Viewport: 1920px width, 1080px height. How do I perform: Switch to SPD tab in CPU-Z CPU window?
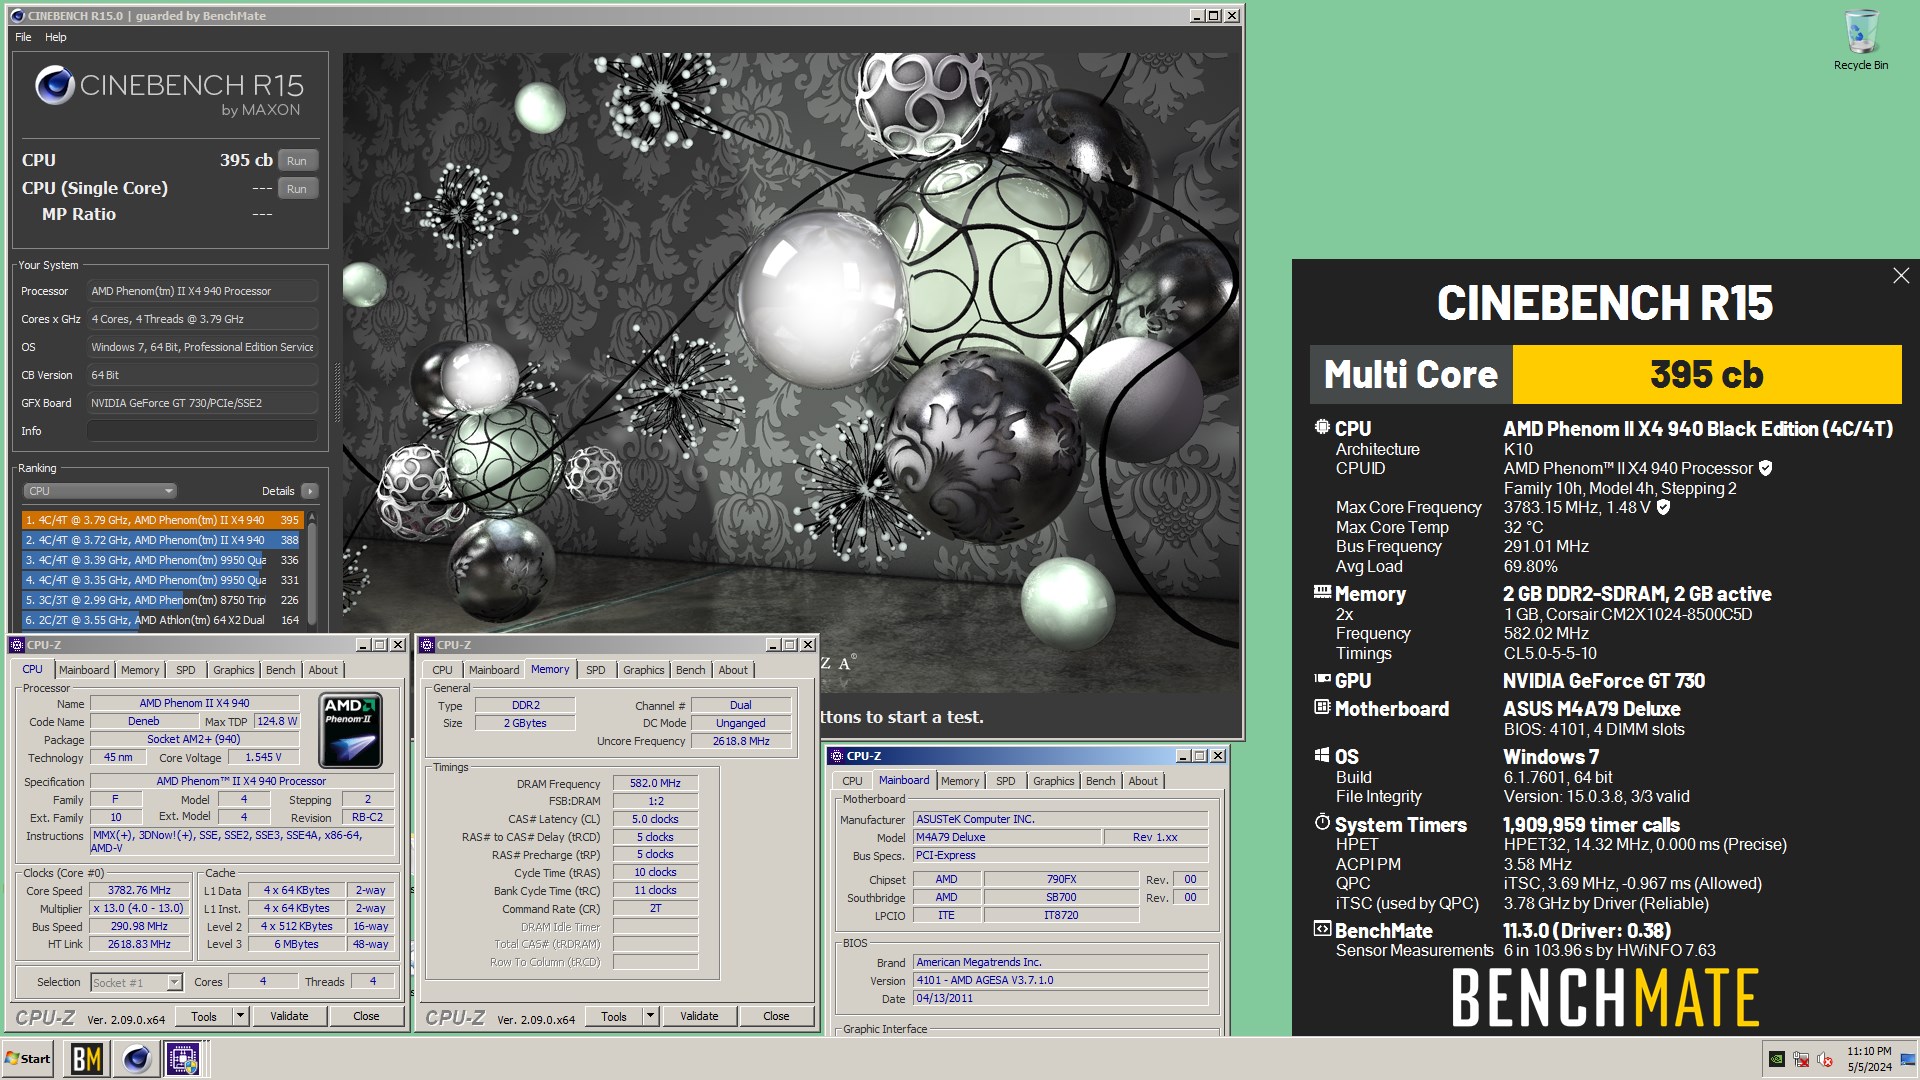coord(186,670)
